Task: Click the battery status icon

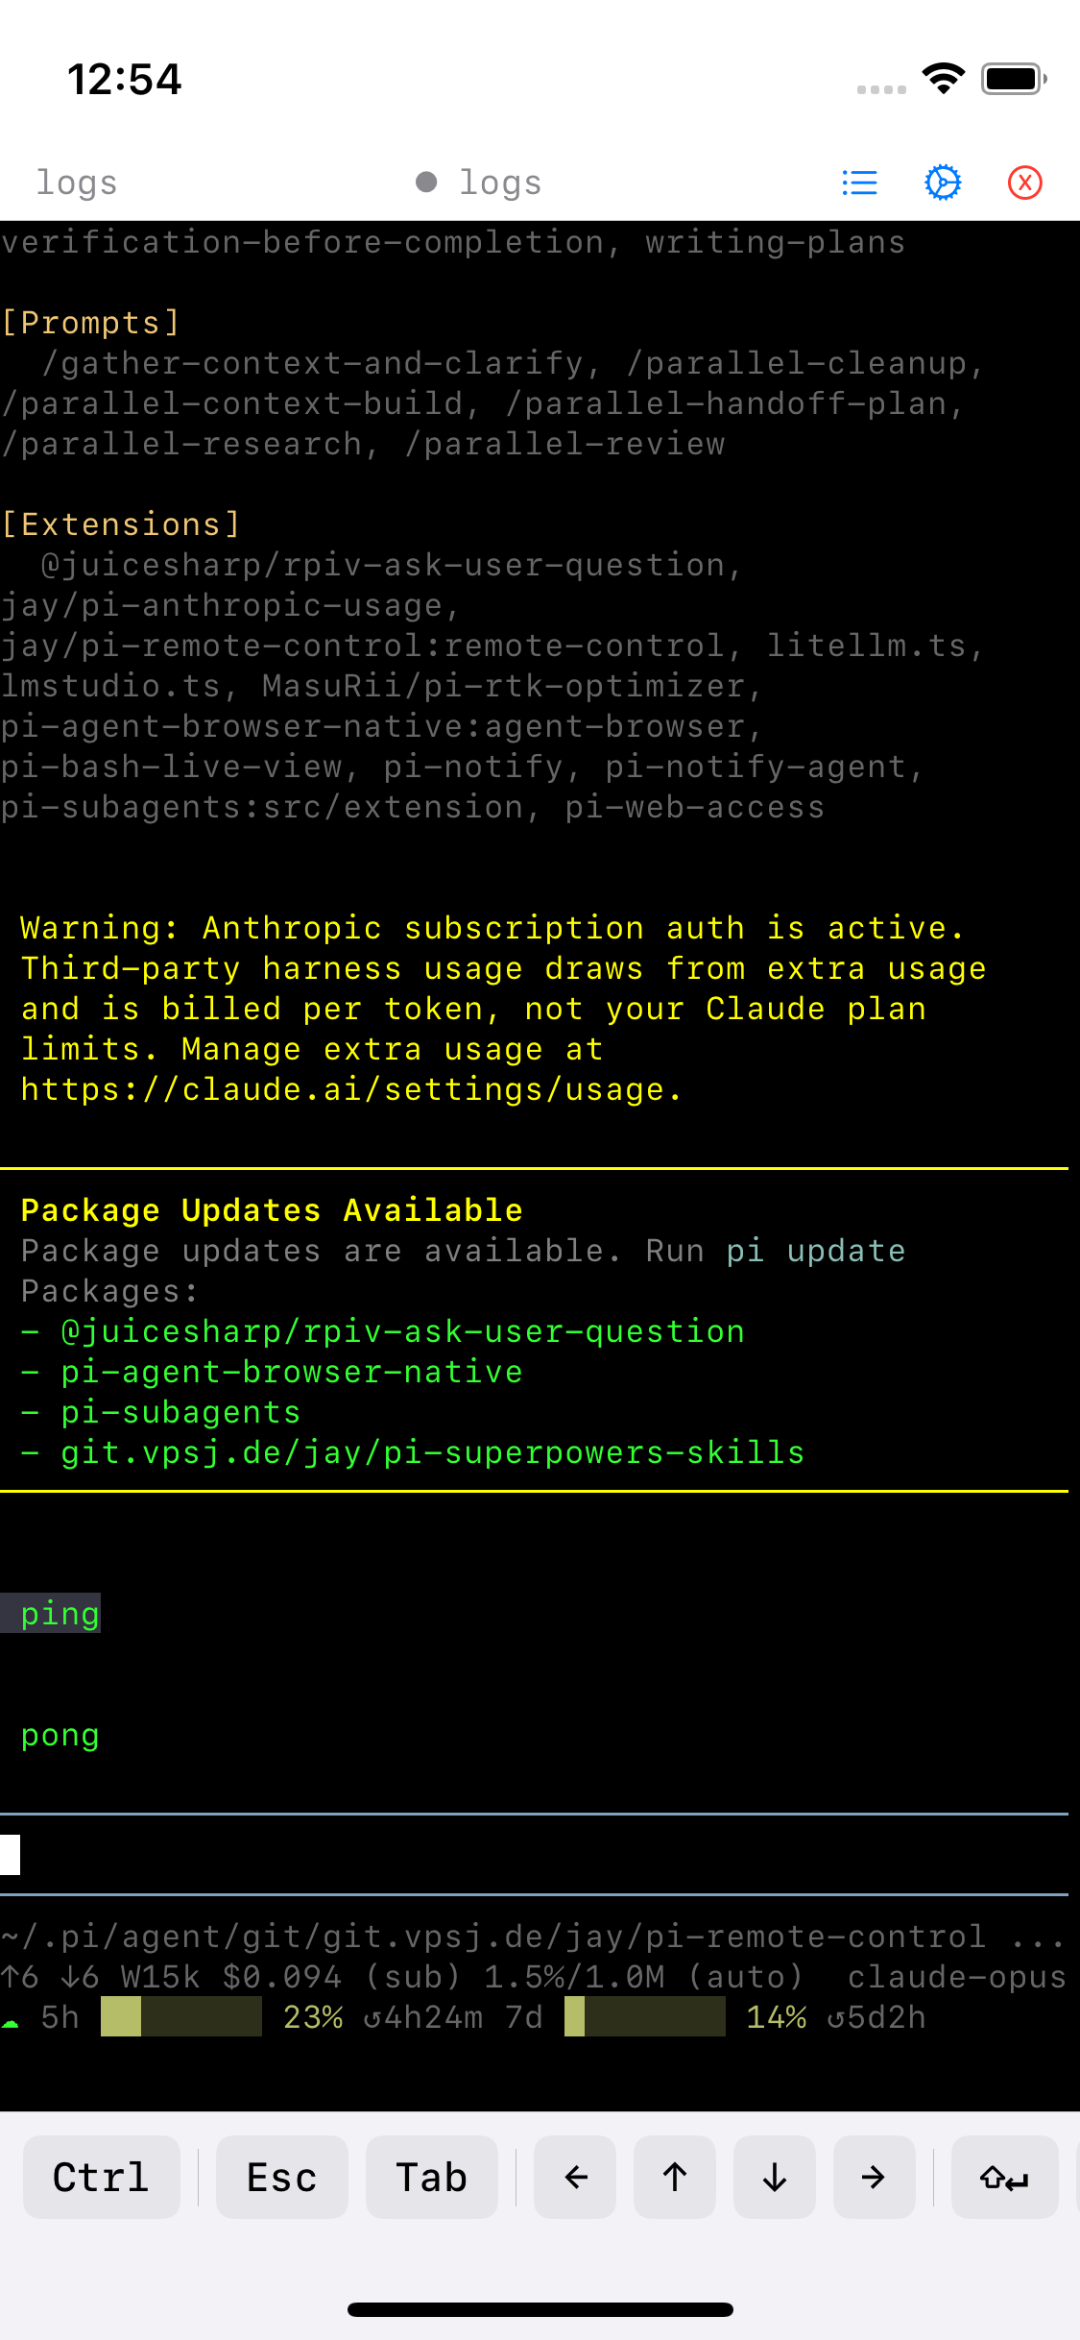Action: click(x=1014, y=78)
